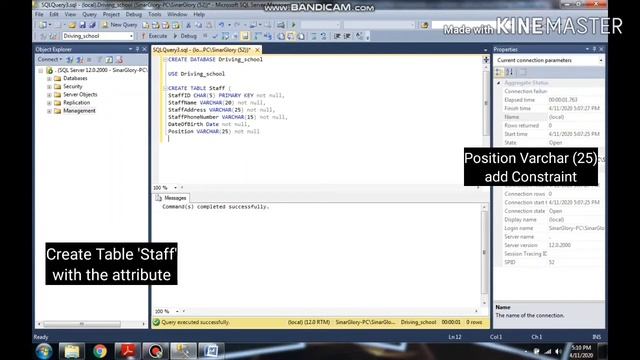Open Adobe Acrobat Reader from the taskbar

[x=127, y=351]
